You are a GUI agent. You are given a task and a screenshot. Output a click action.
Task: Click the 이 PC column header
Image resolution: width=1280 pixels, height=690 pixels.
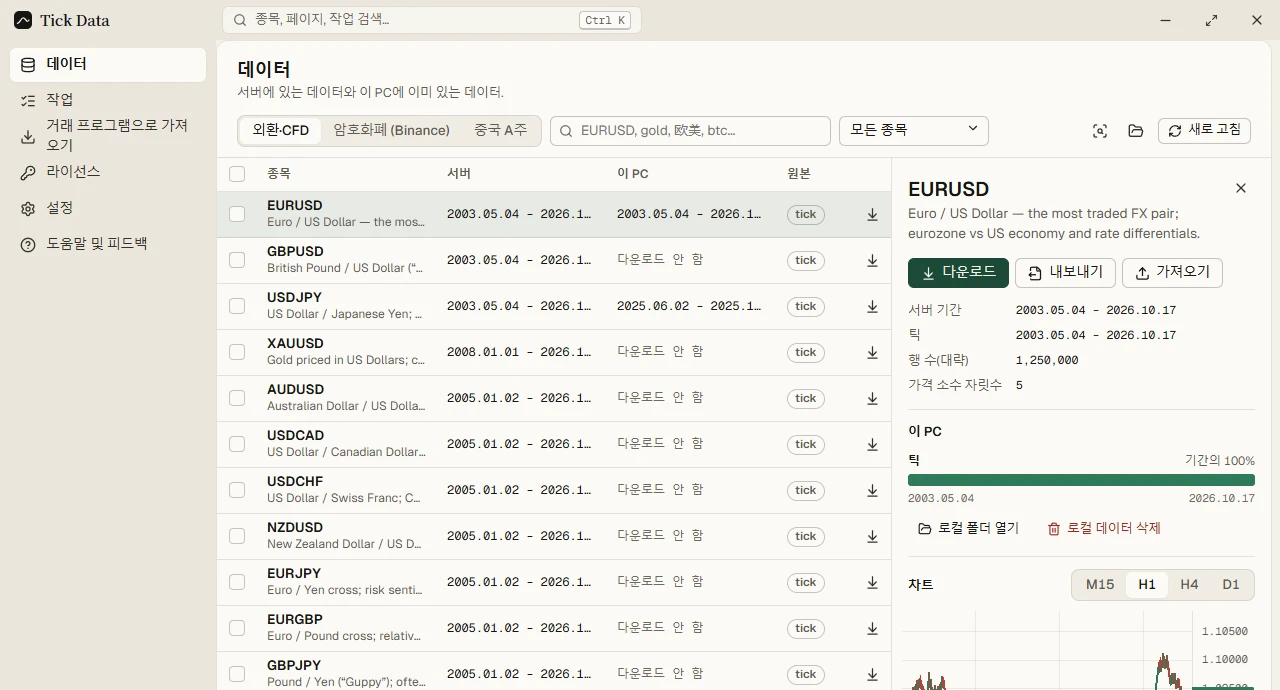click(633, 174)
